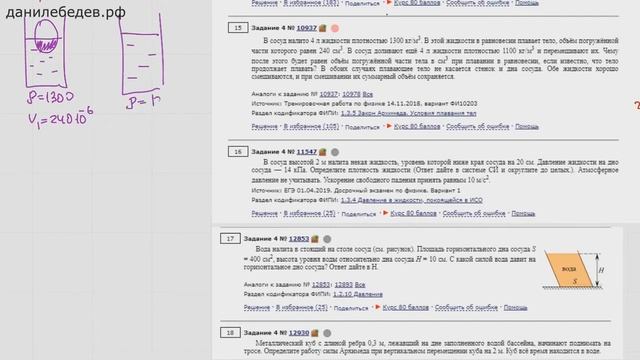Click 'Сообщить об ошибке' under task 15
This screenshot has width=640, height=360.
pyautogui.click(x=478, y=127)
